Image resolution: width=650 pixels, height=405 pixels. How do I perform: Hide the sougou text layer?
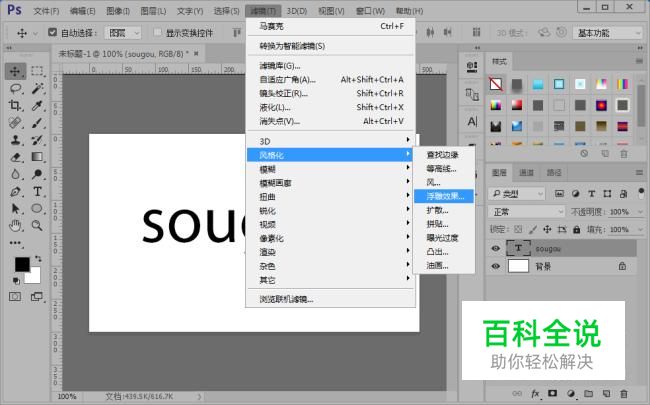tap(495, 248)
